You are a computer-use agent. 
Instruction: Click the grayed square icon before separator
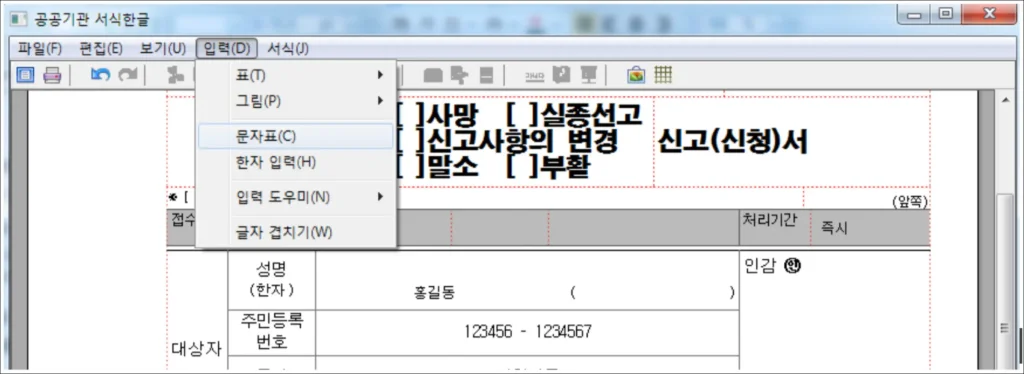[x=486, y=76]
